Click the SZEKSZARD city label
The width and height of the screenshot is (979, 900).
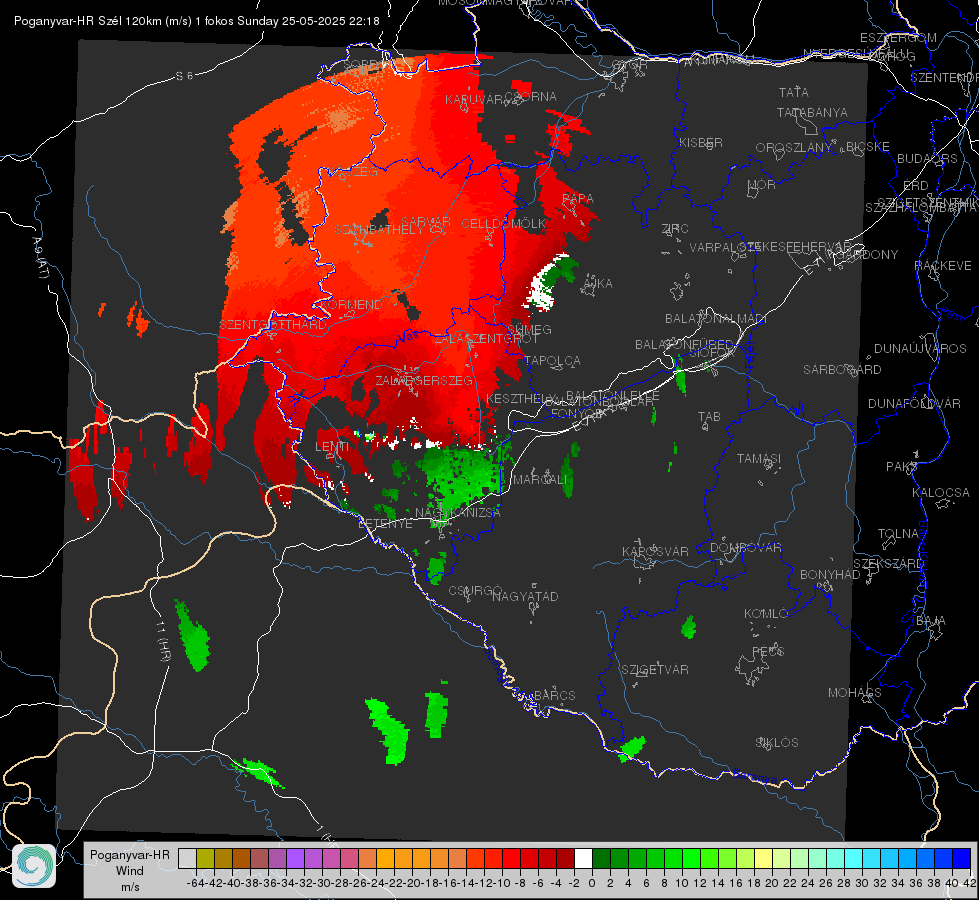pos(888,564)
